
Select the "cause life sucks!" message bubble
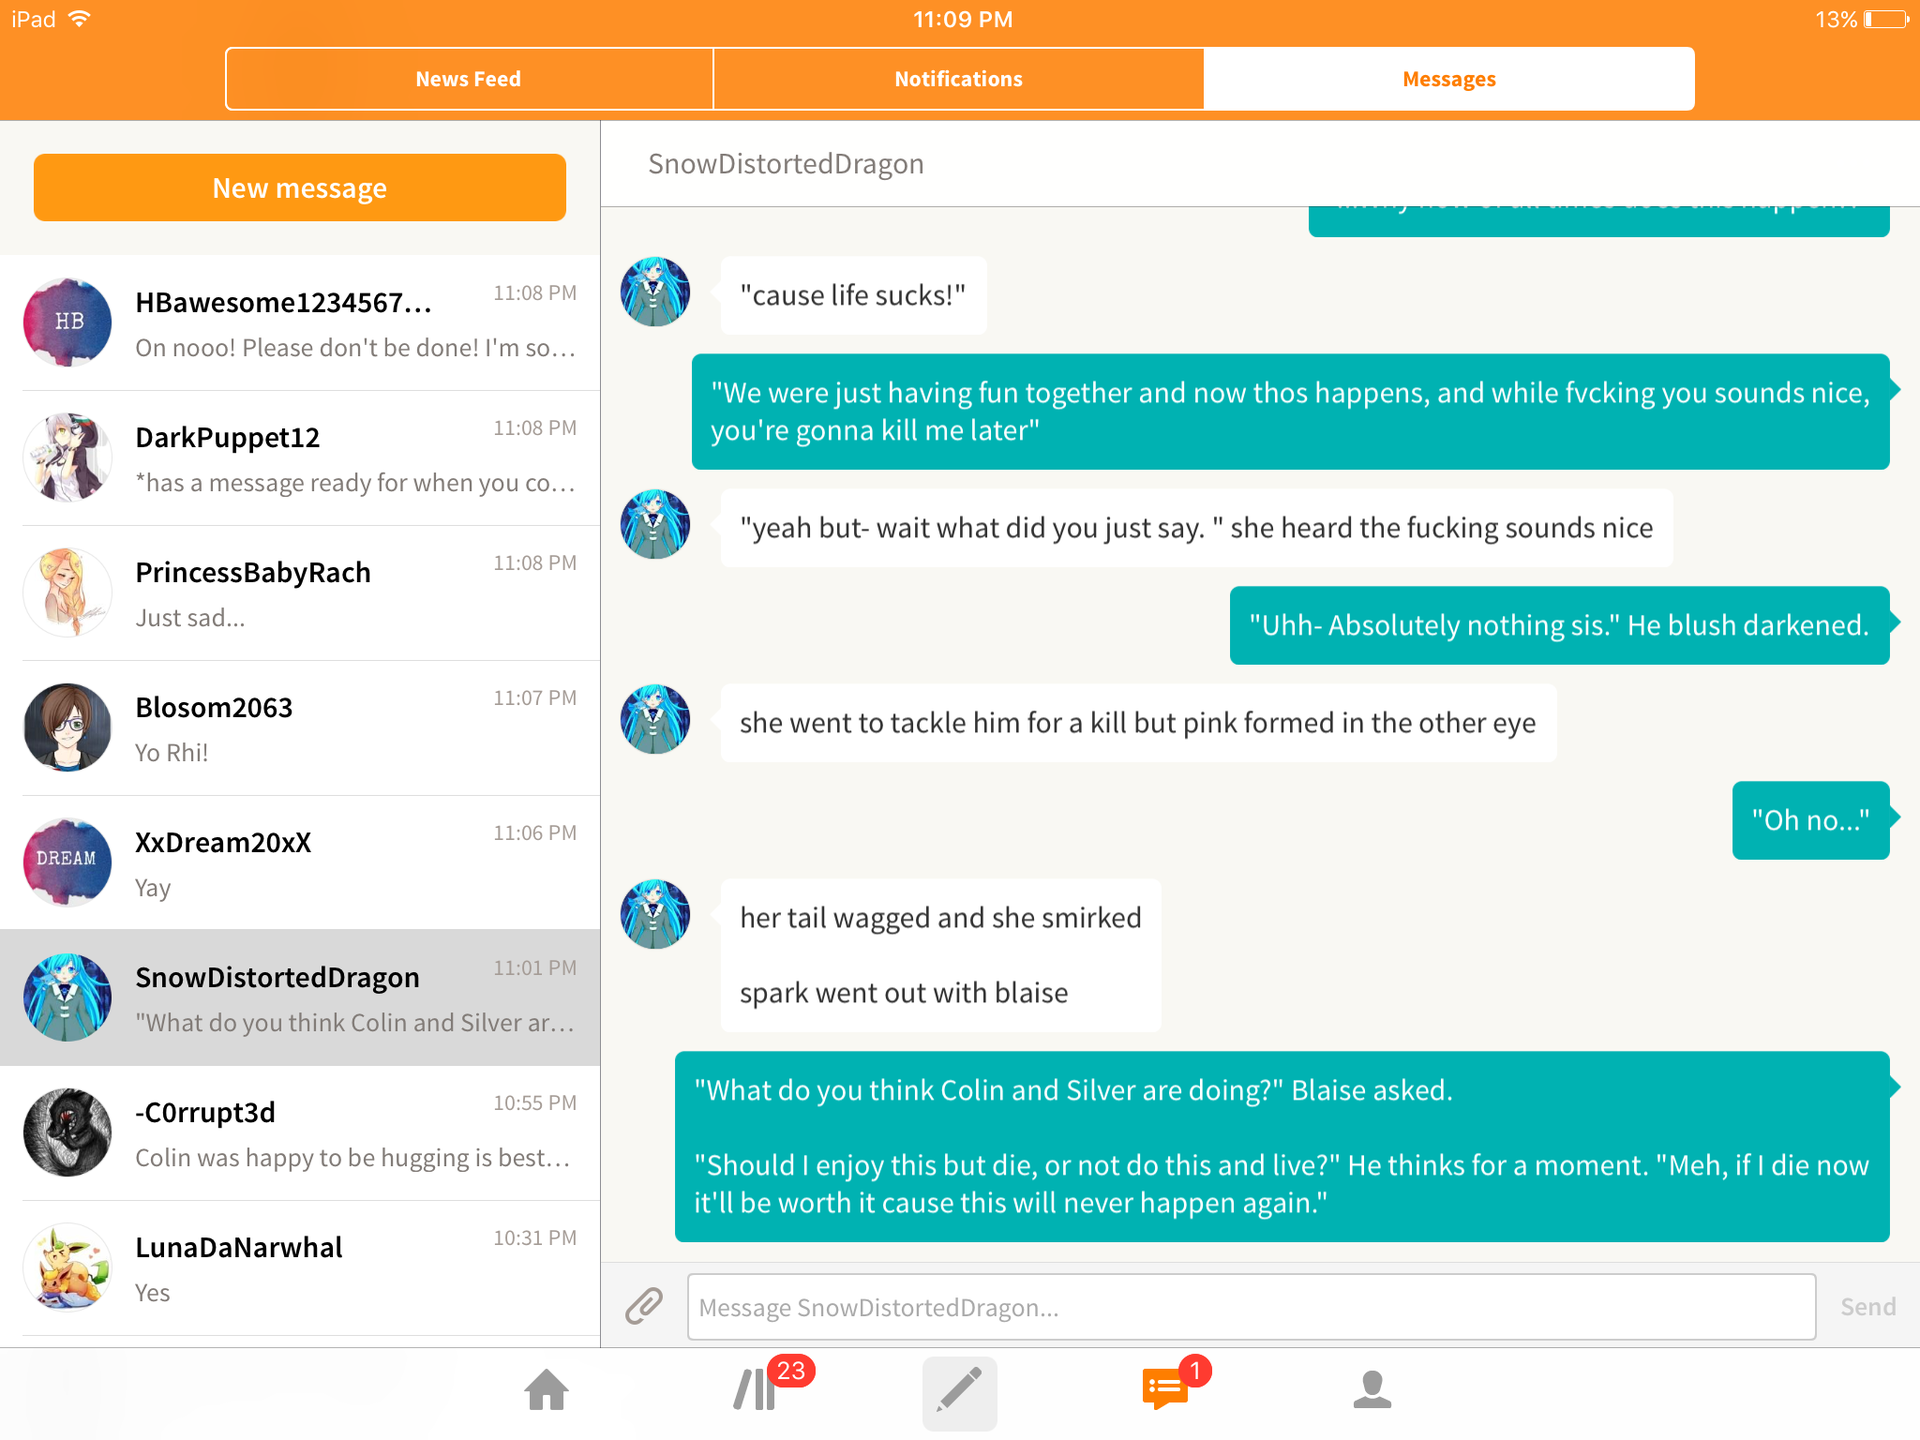coord(853,295)
